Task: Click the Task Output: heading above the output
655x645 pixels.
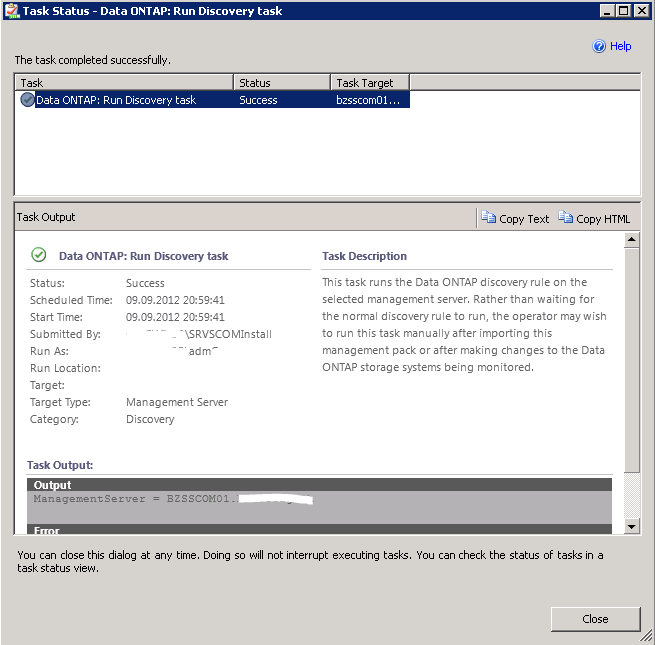Action: click(x=60, y=465)
